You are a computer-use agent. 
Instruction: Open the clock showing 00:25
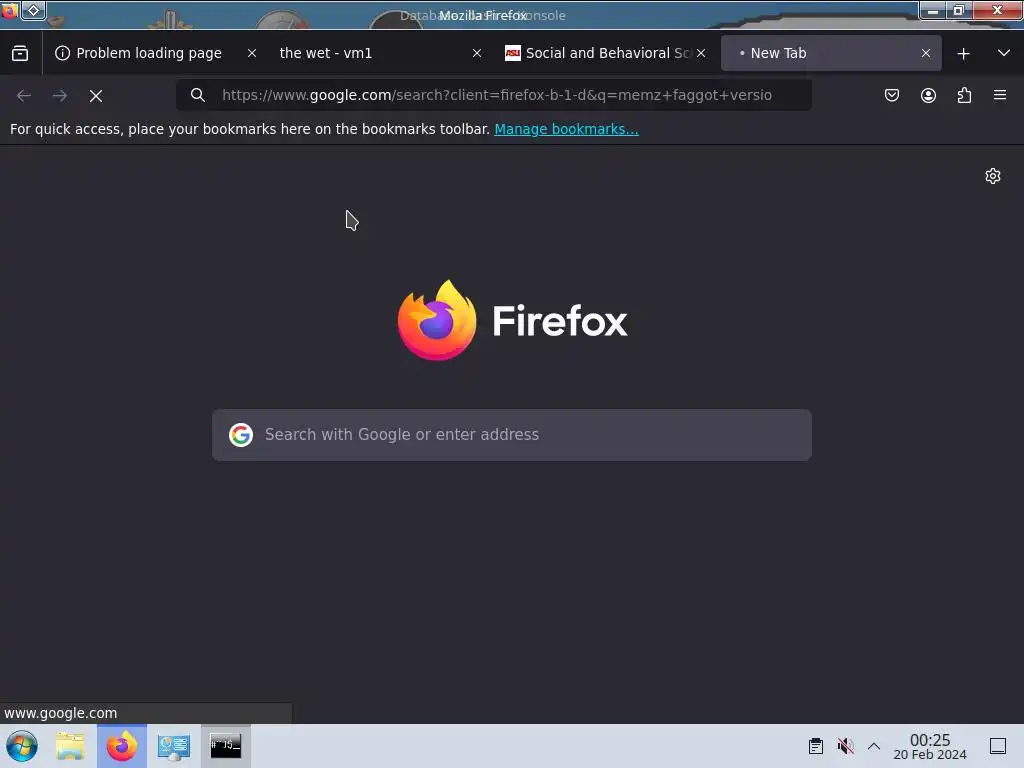(x=930, y=746)
